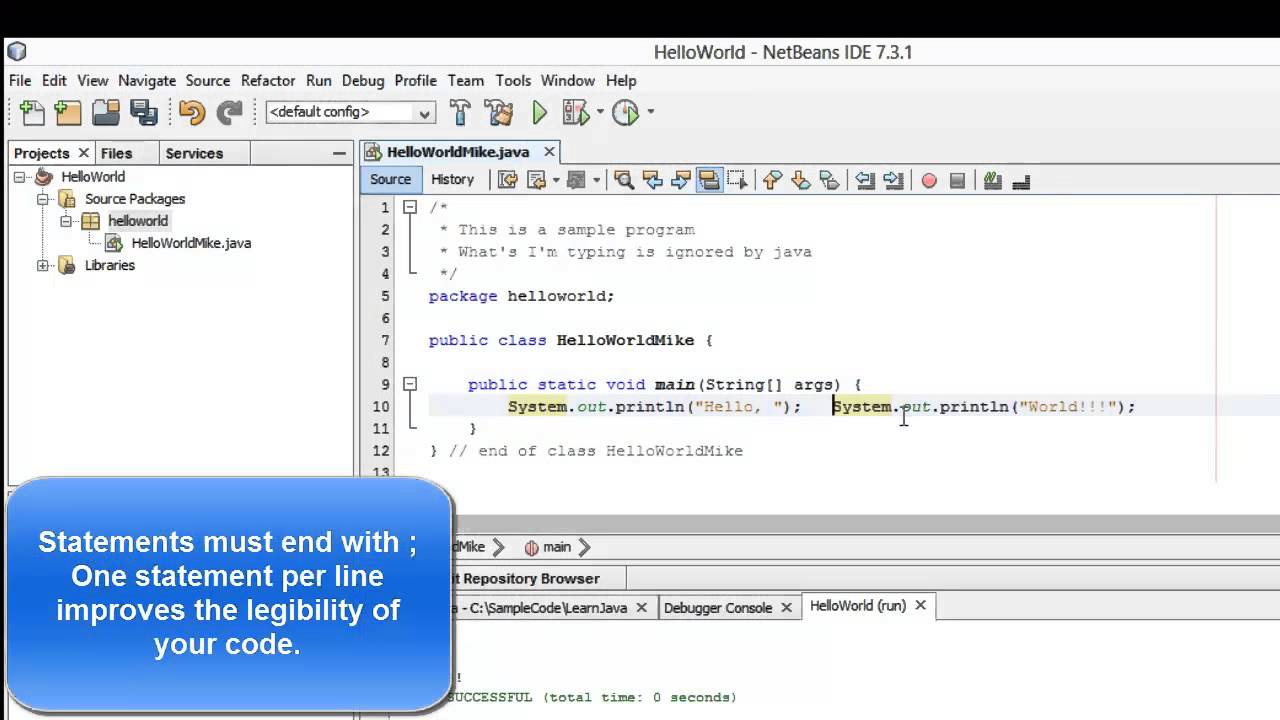Click the editor Last Edit icon
Image resolution: width=1280 pixels, height=720 pixels.
pos(507,180)
